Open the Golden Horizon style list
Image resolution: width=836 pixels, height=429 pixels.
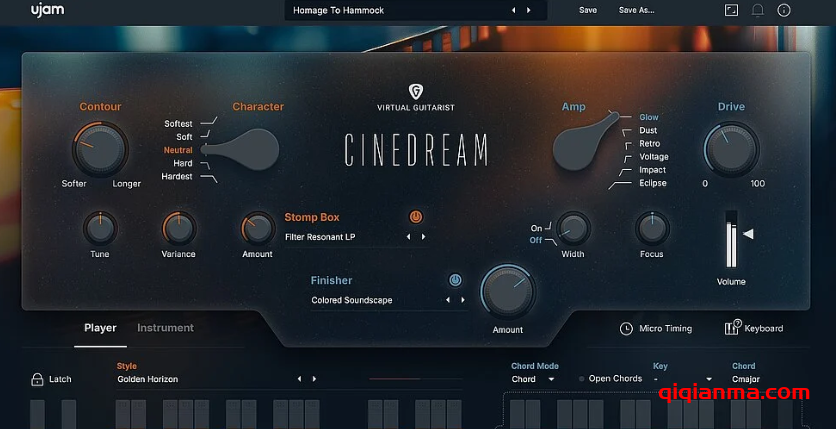pyautogui.click(x=148, y=379)
